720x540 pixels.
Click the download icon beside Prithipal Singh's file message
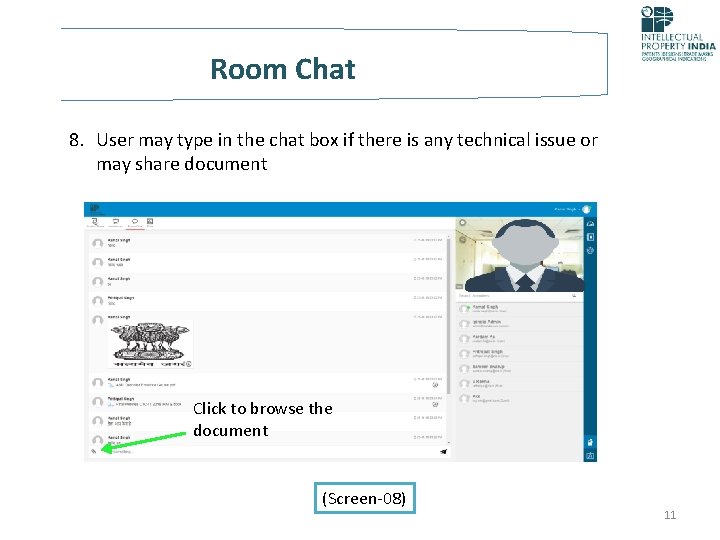435,405
